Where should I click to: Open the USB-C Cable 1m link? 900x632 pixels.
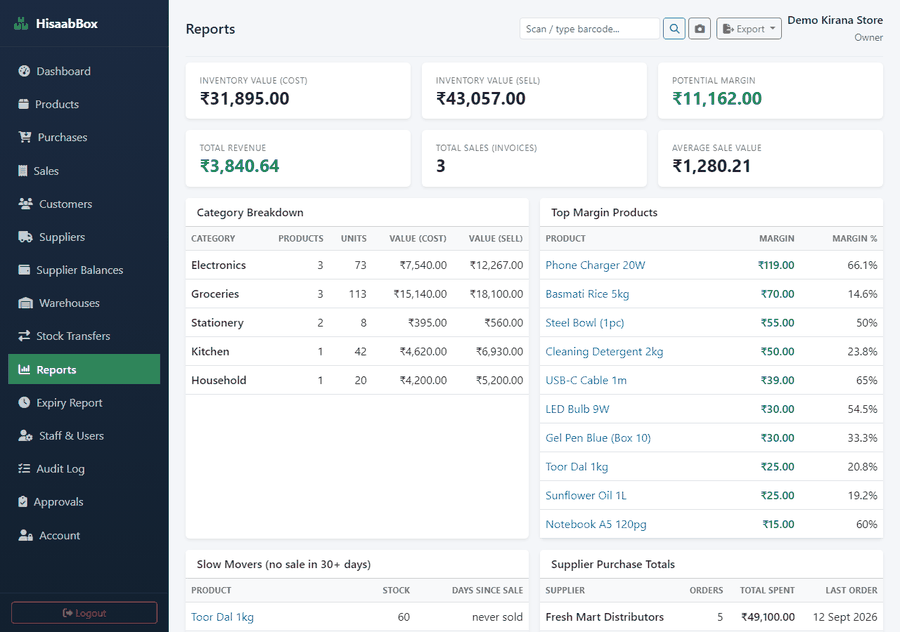pos(586,380)
